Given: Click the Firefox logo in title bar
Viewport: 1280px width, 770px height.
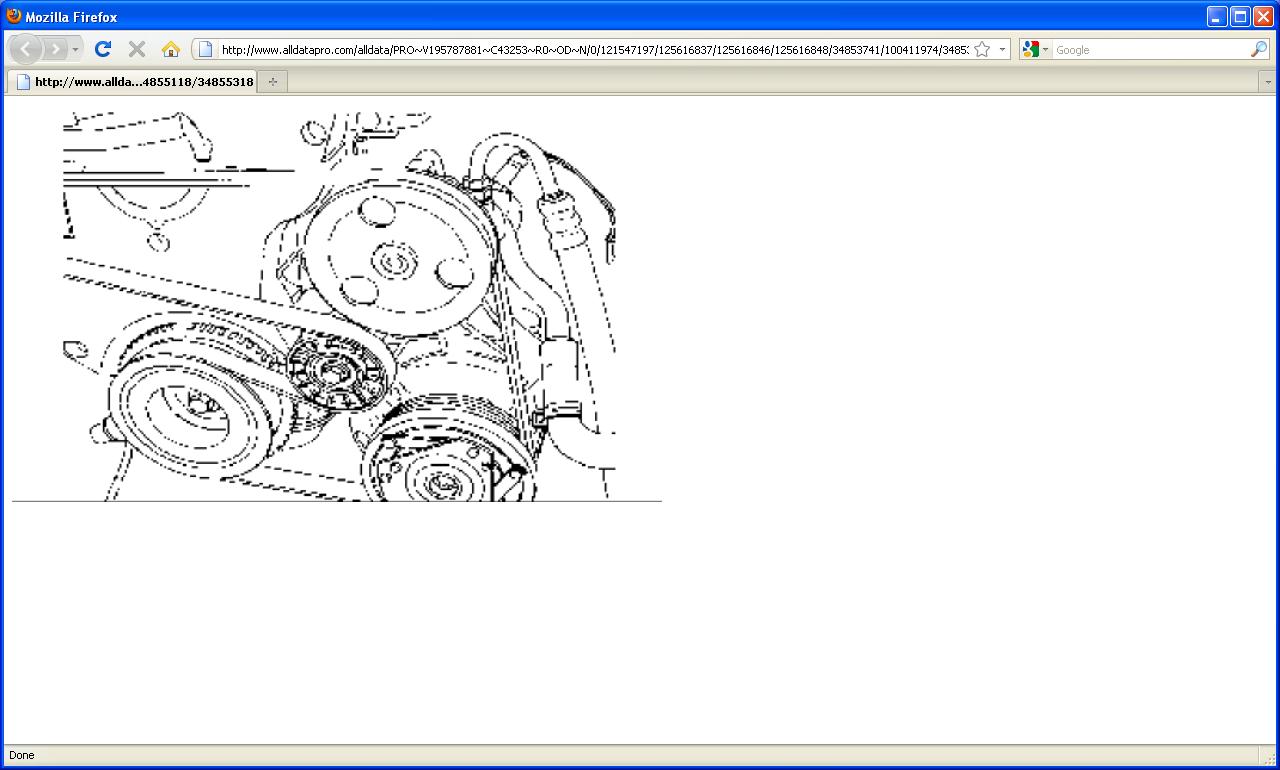Looking at the screenshot, I should pyautogui.click(x=14, y=16).
